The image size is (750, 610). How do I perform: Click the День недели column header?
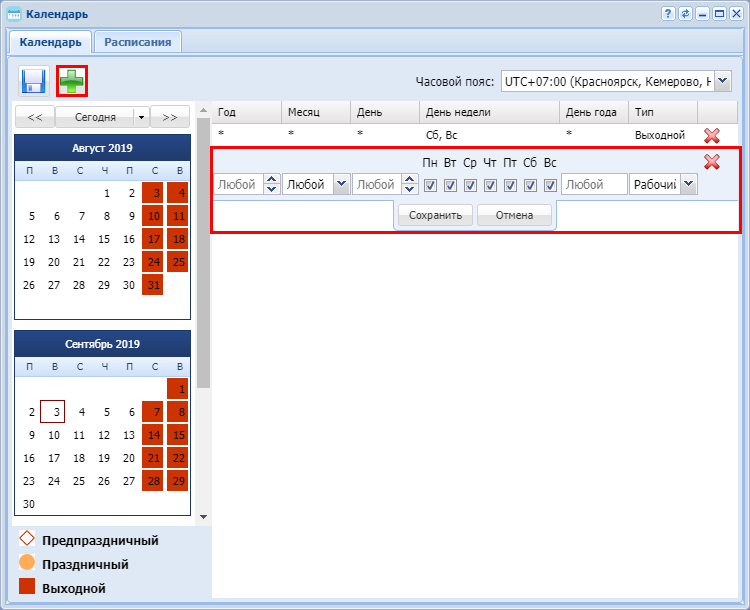coord(490,112)
